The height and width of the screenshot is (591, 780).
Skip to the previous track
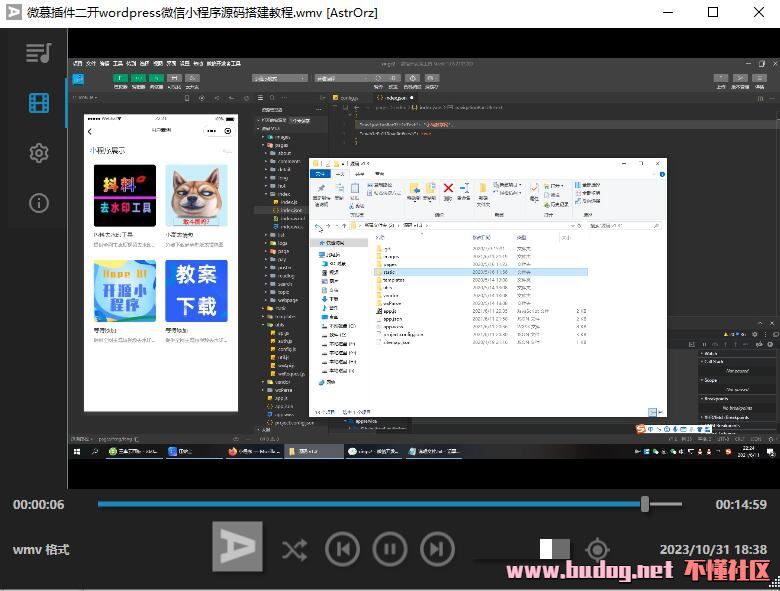coord(342,549)
